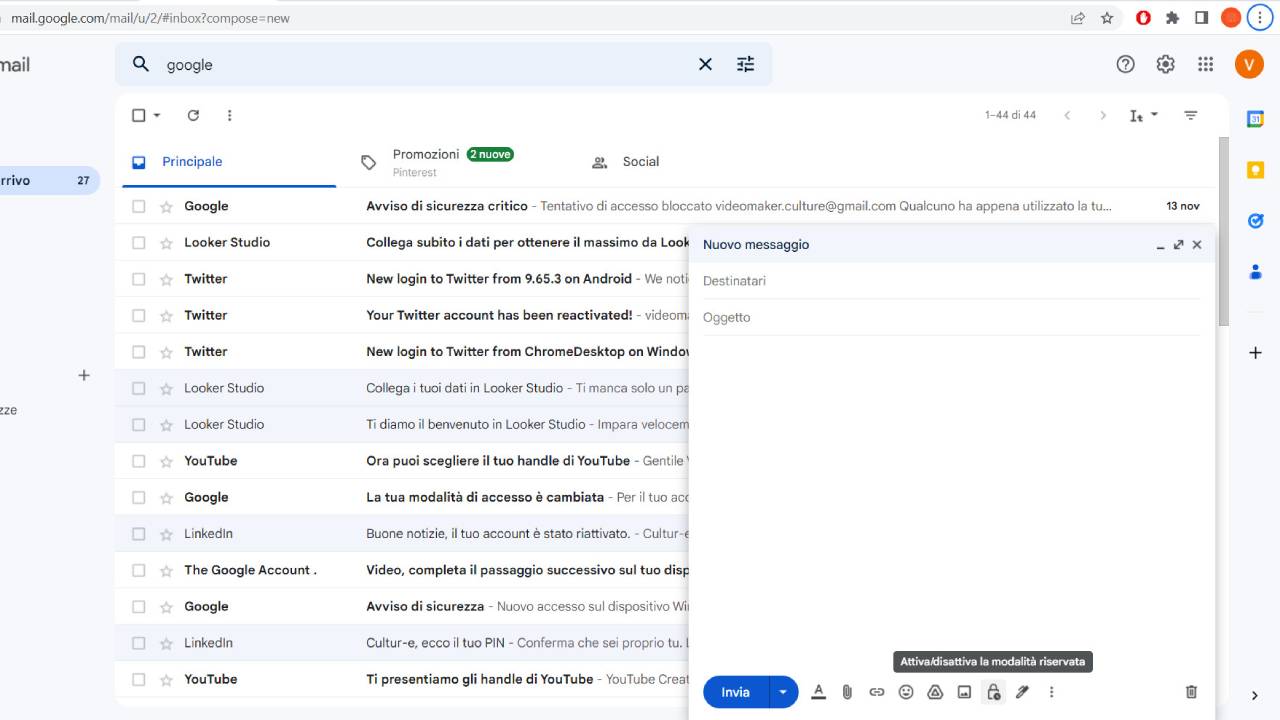
Task: Share this page from address bar
Action: (1077, 18)
